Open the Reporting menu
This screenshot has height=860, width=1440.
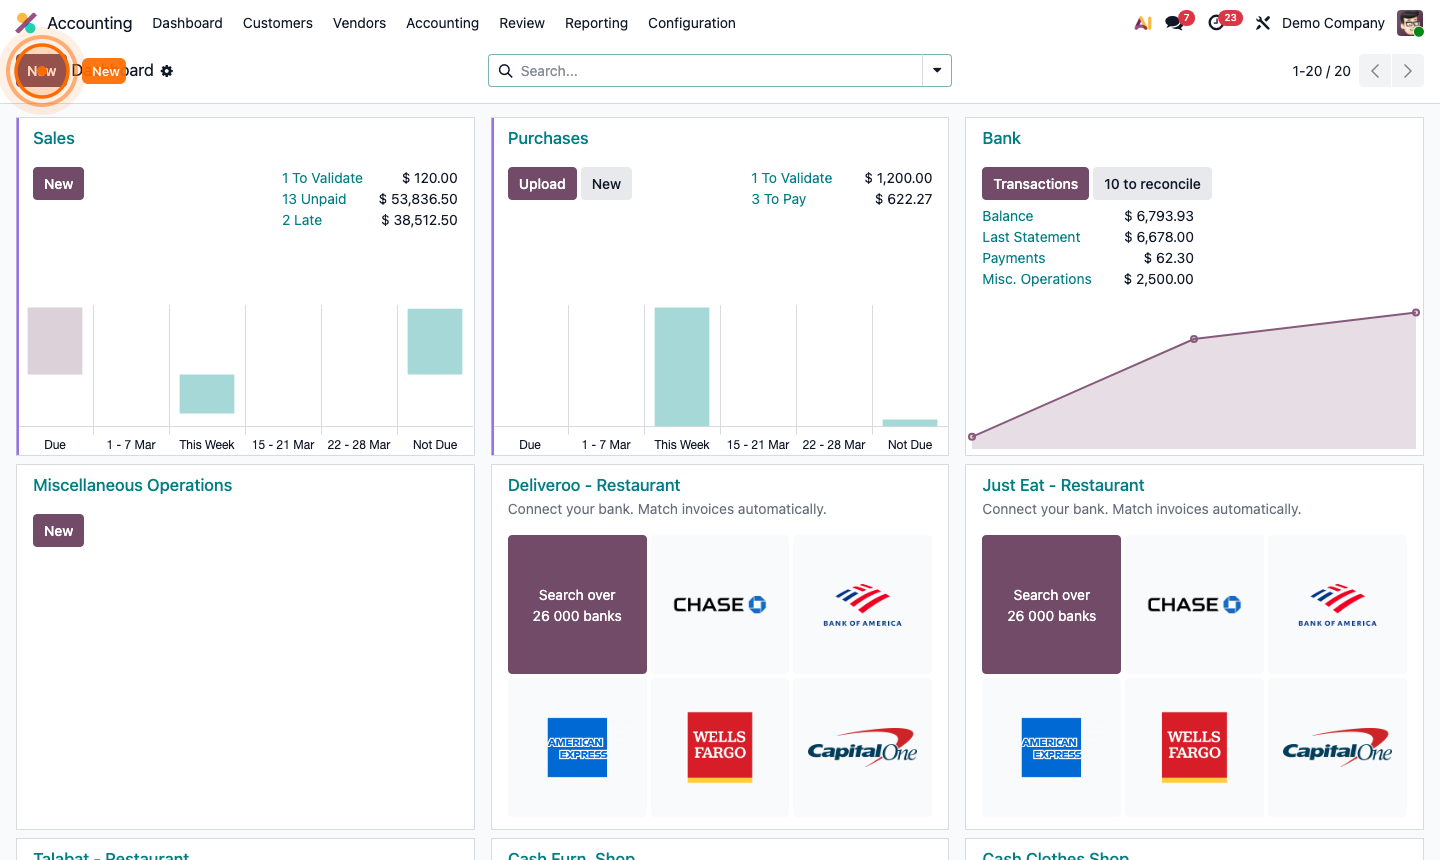pyautogui.click(x=596, y=23)
